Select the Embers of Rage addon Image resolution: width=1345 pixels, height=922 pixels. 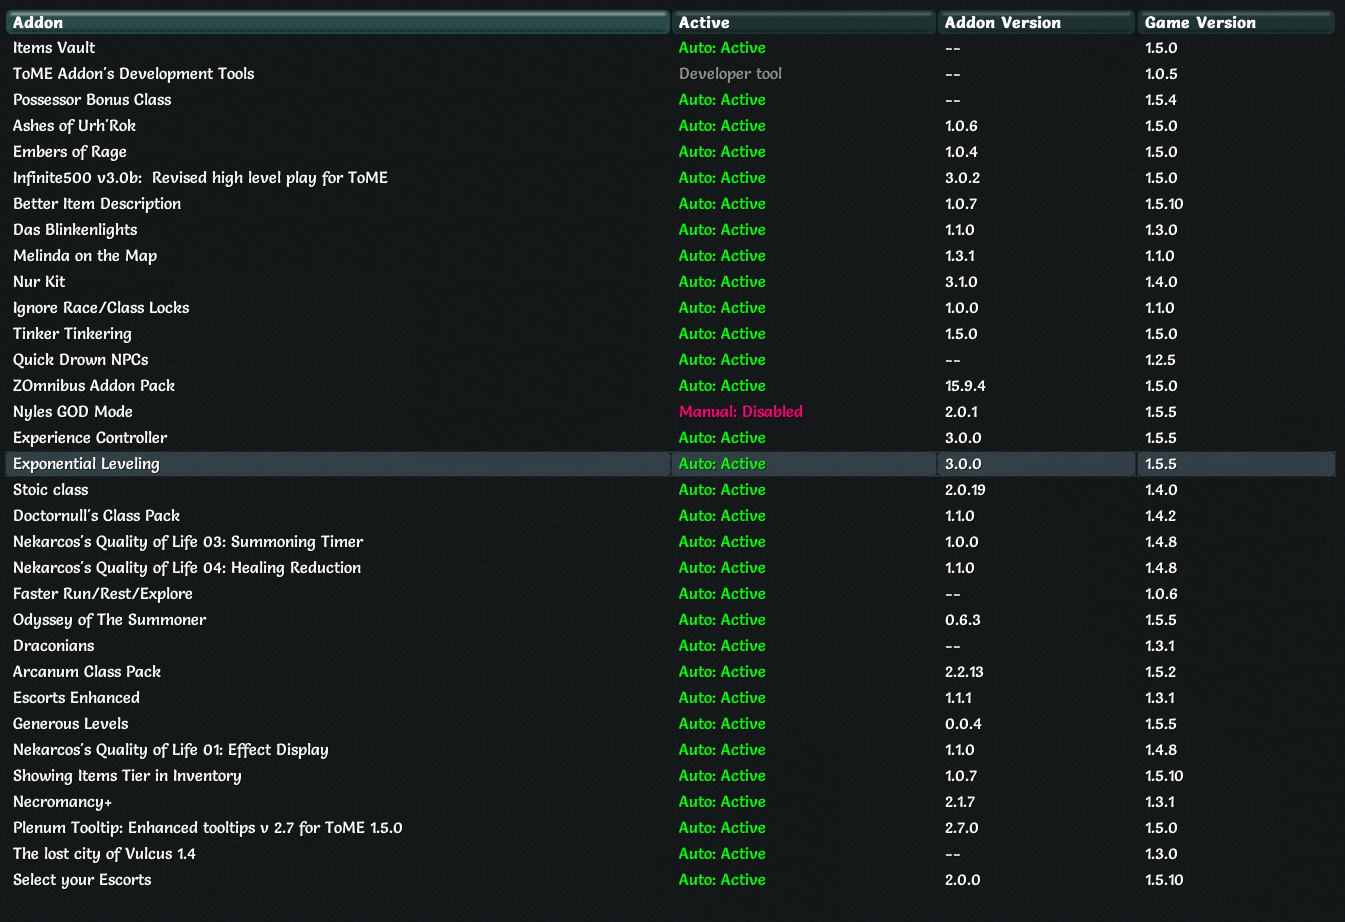click(70, 152)
